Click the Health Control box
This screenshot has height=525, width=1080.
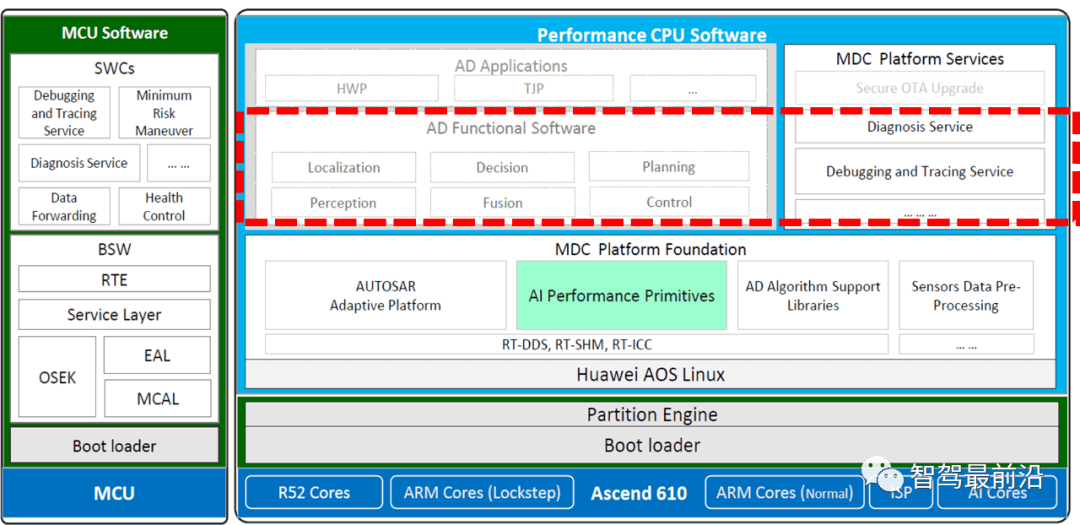click(164, 206)
